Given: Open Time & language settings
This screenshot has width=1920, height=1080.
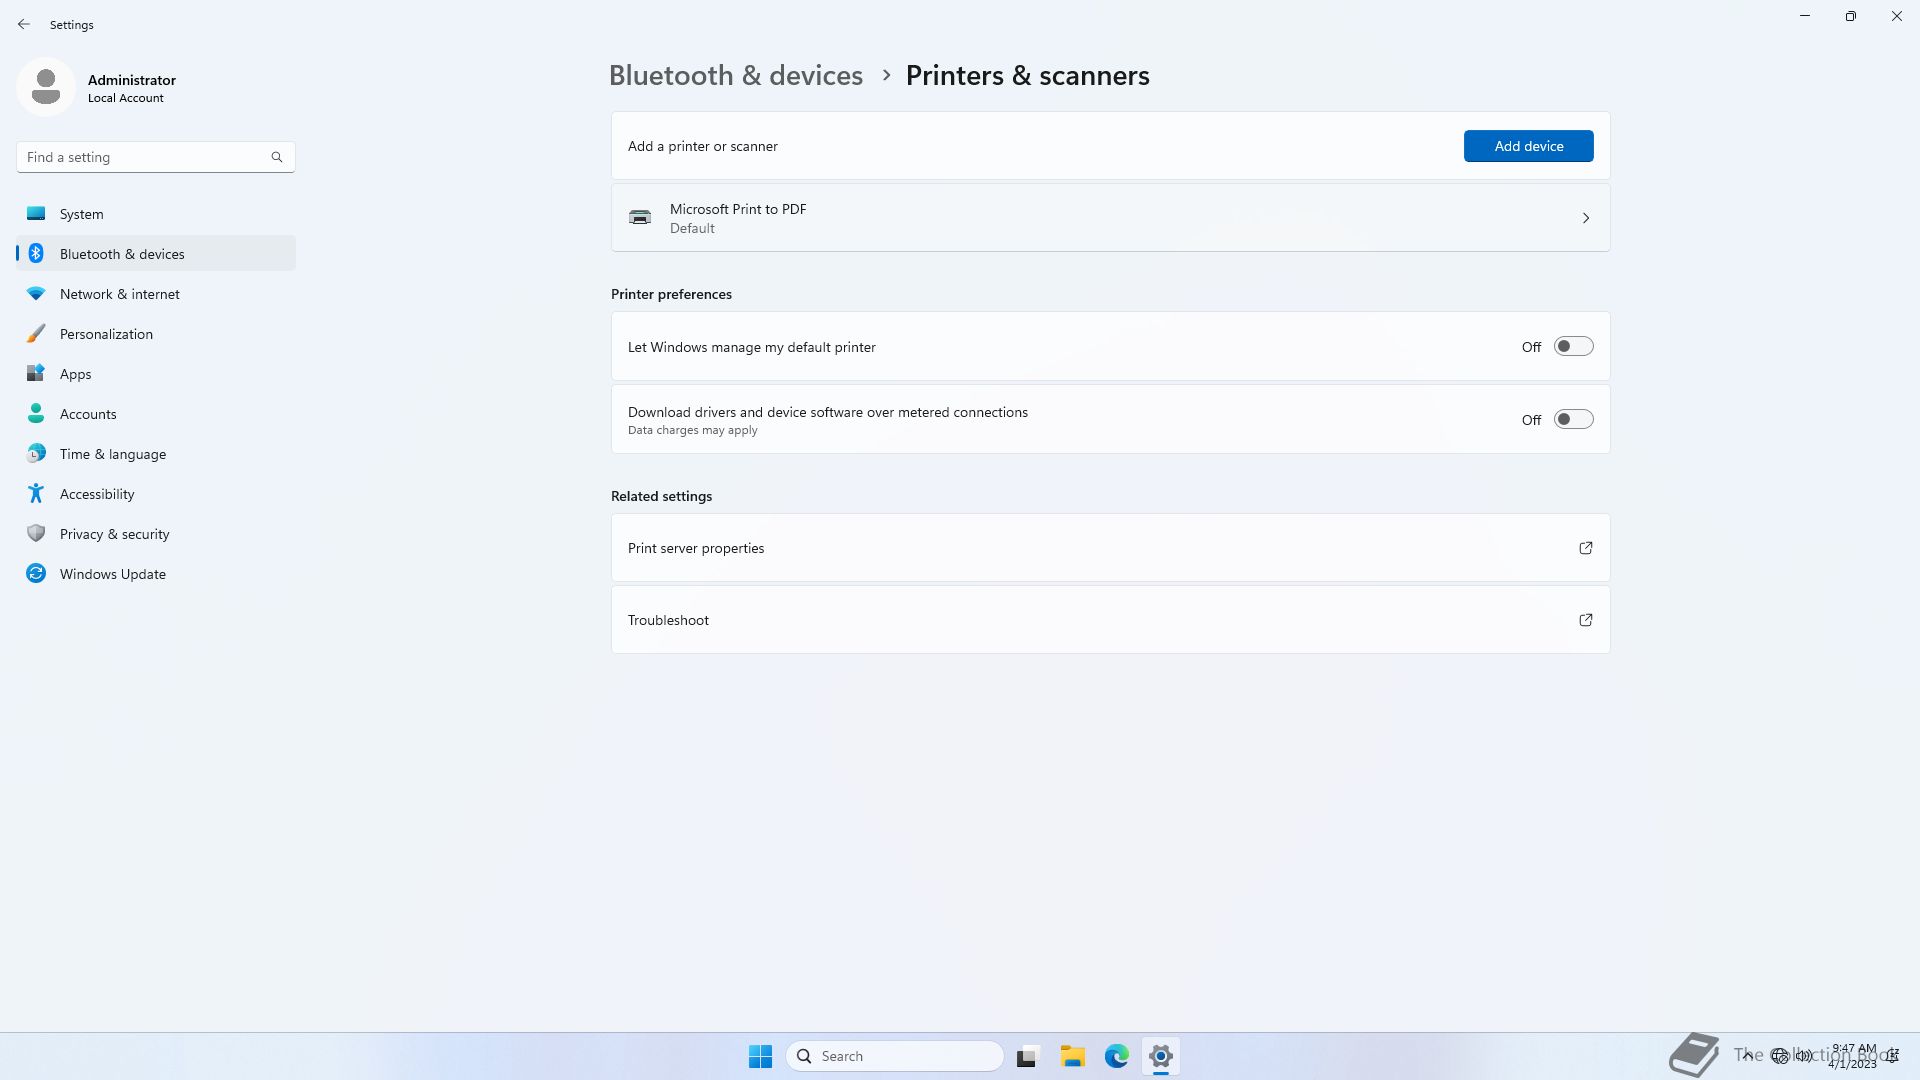Looking at the screenshot, I should click(x=156, y=453).
